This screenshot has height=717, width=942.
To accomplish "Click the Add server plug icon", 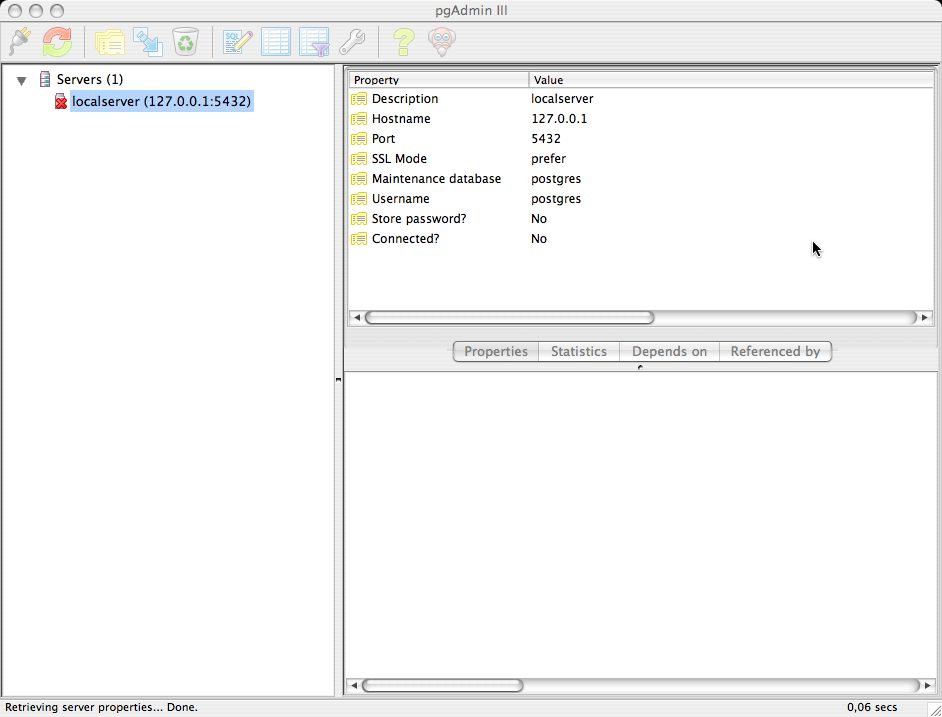I will (20, 42).
